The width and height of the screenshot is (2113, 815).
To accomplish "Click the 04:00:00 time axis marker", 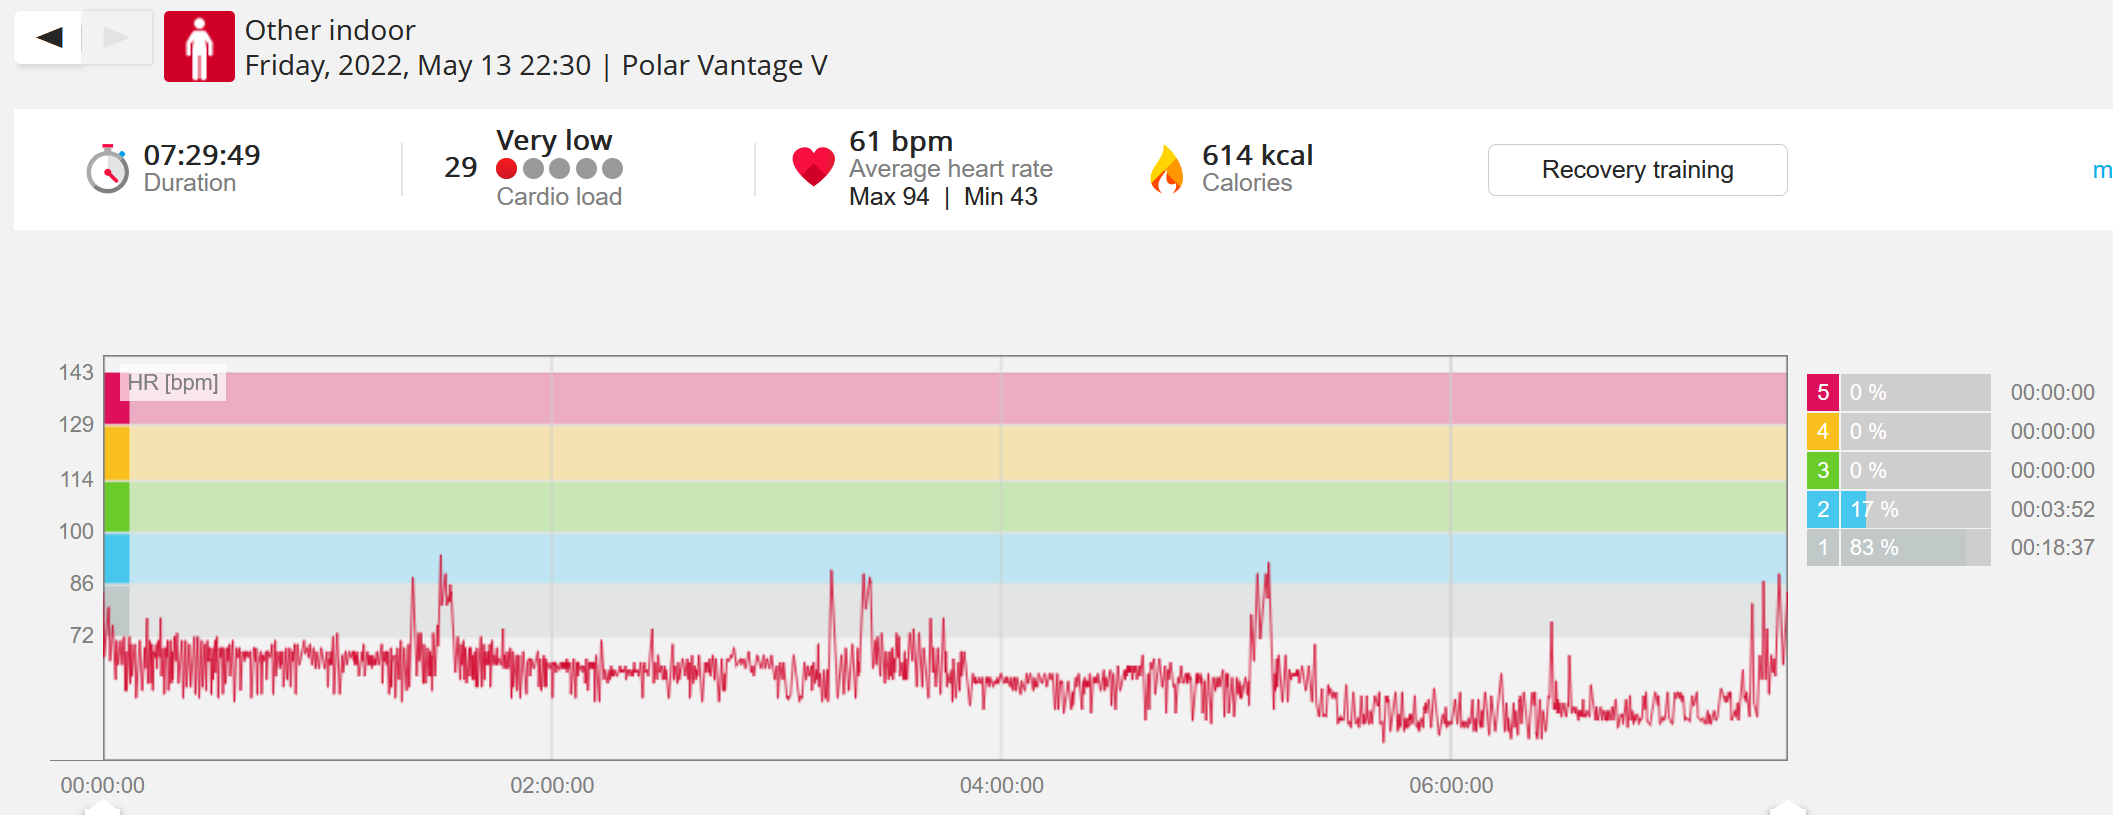I will [x=1001, y=786].
